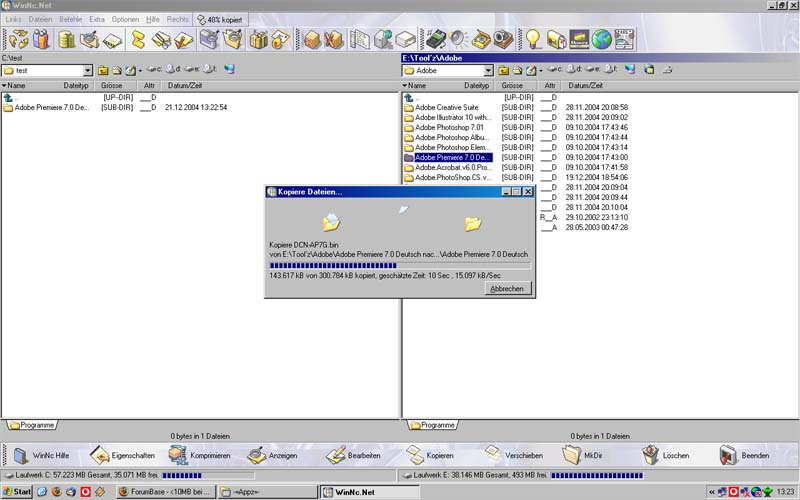This screenshot has height=500, width=800.
Task: Click the computer with globe toolbar icon
Action: (x=383, y=39)
